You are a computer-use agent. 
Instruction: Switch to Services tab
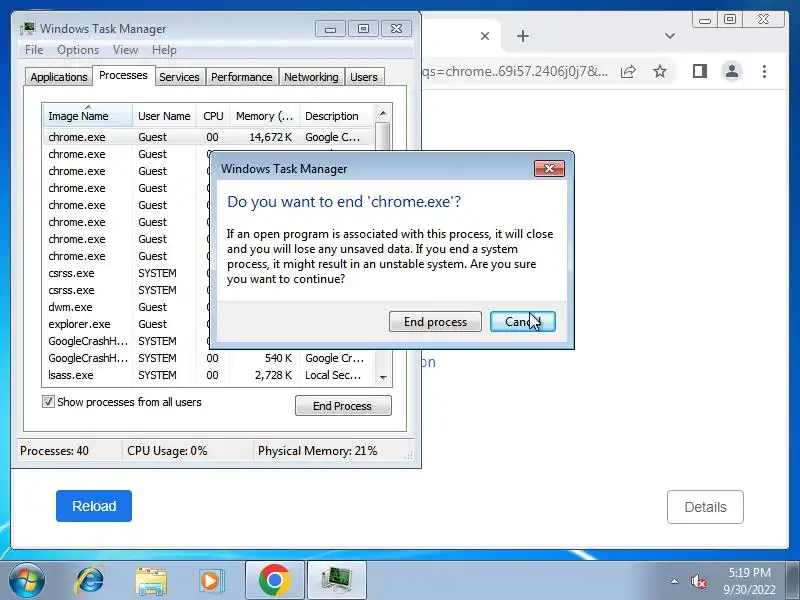coord(180,77)
